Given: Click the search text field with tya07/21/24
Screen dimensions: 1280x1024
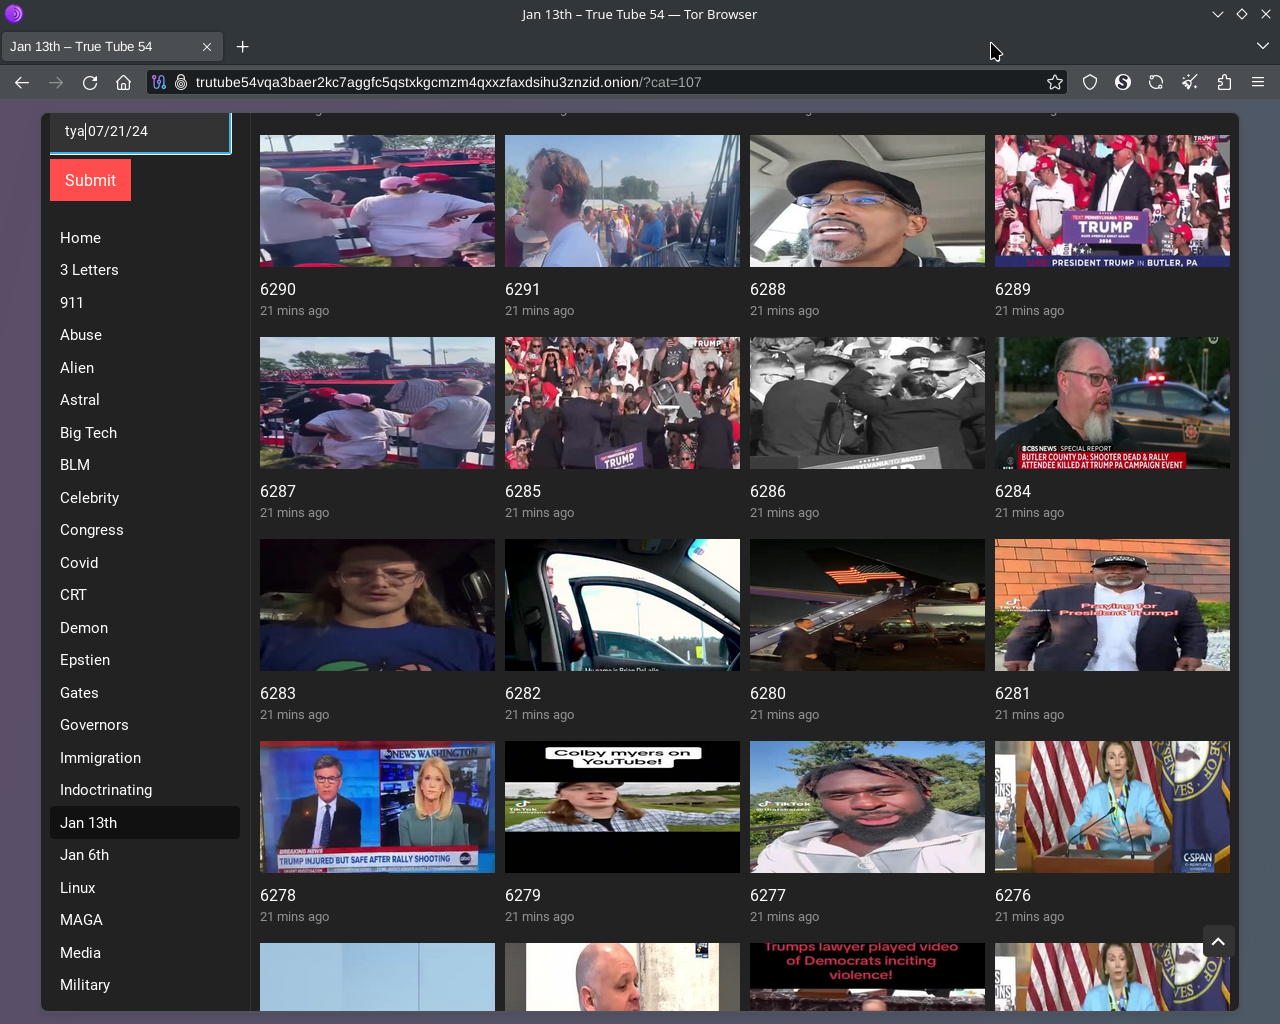Looking at the screenshot, I should [x=140, y=131].
